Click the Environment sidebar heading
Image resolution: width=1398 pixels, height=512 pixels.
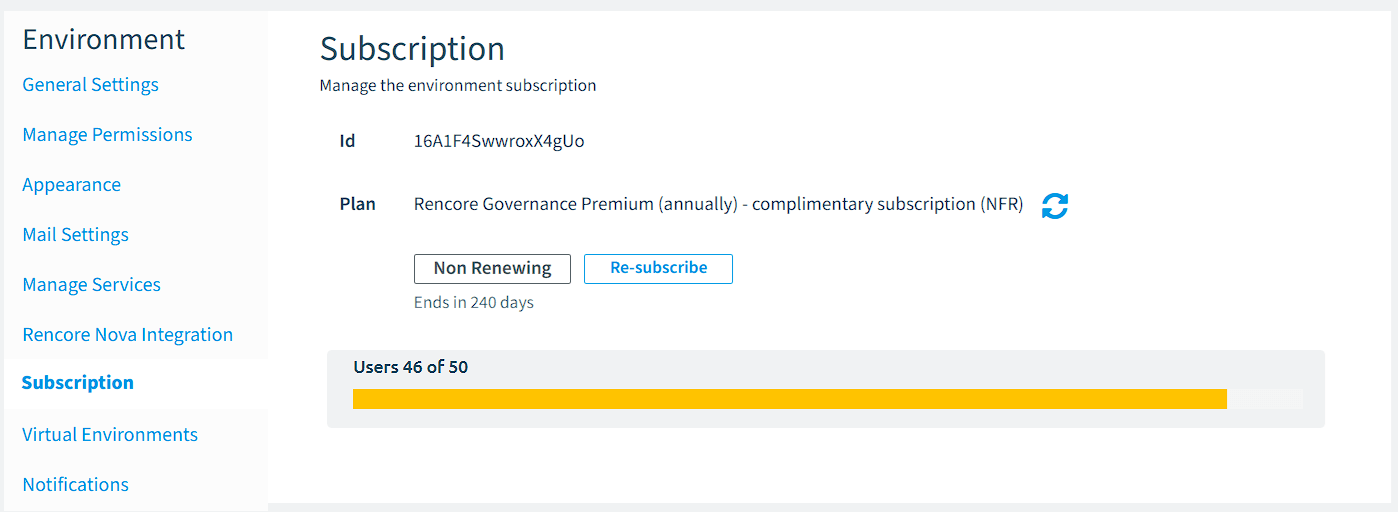pyautogui.click(x=104, y=39)
